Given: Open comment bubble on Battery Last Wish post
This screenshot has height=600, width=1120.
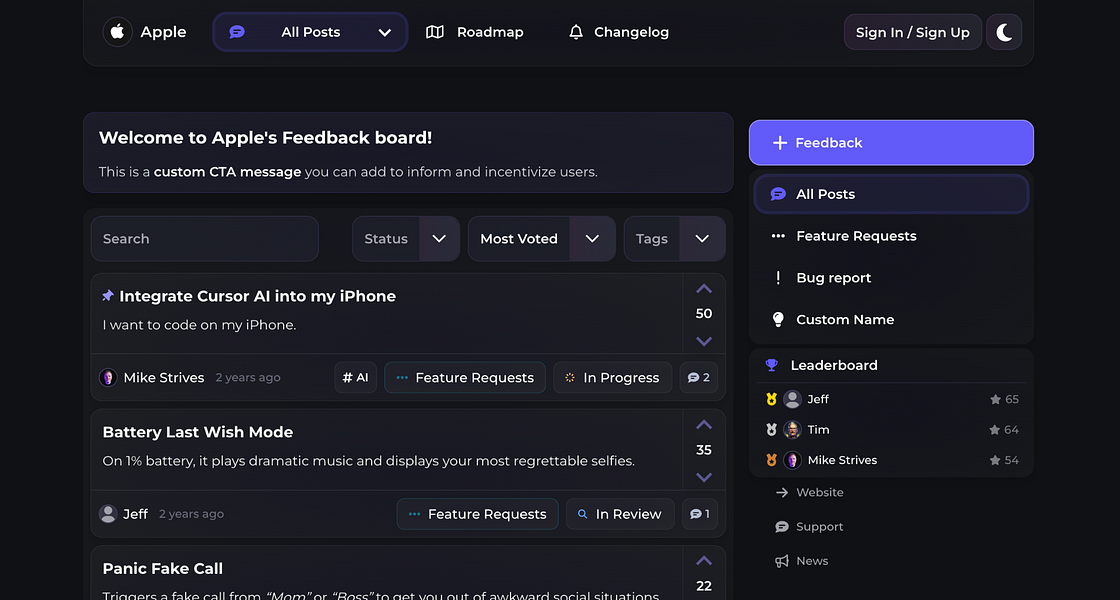Looking at the screenshot, I should click(x=699, y=514).
